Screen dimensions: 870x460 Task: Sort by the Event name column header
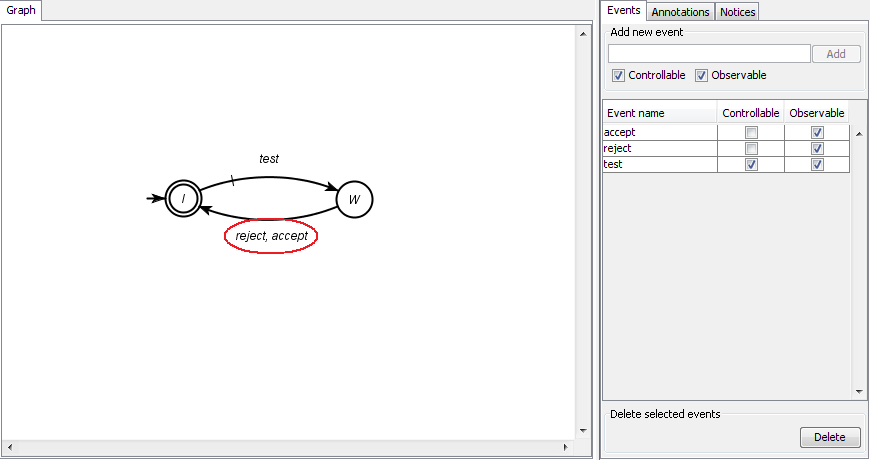click(x=659, y=113)
